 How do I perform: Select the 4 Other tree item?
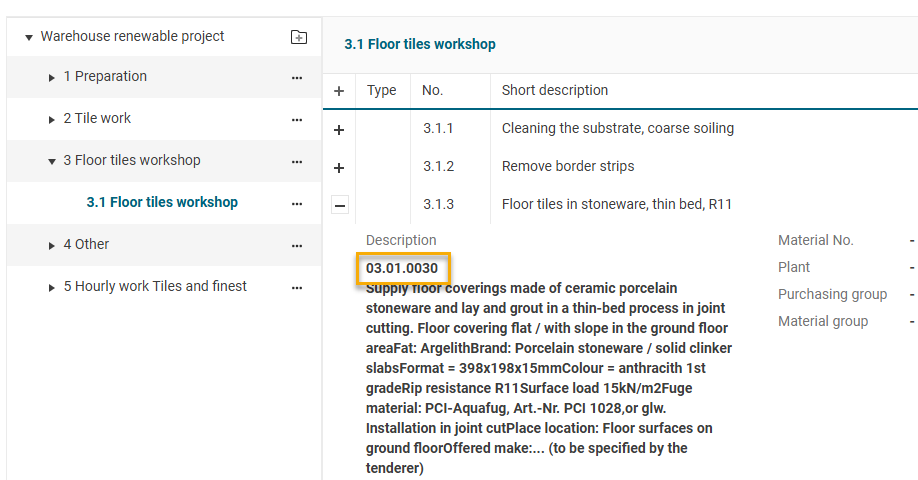[86, 244]
